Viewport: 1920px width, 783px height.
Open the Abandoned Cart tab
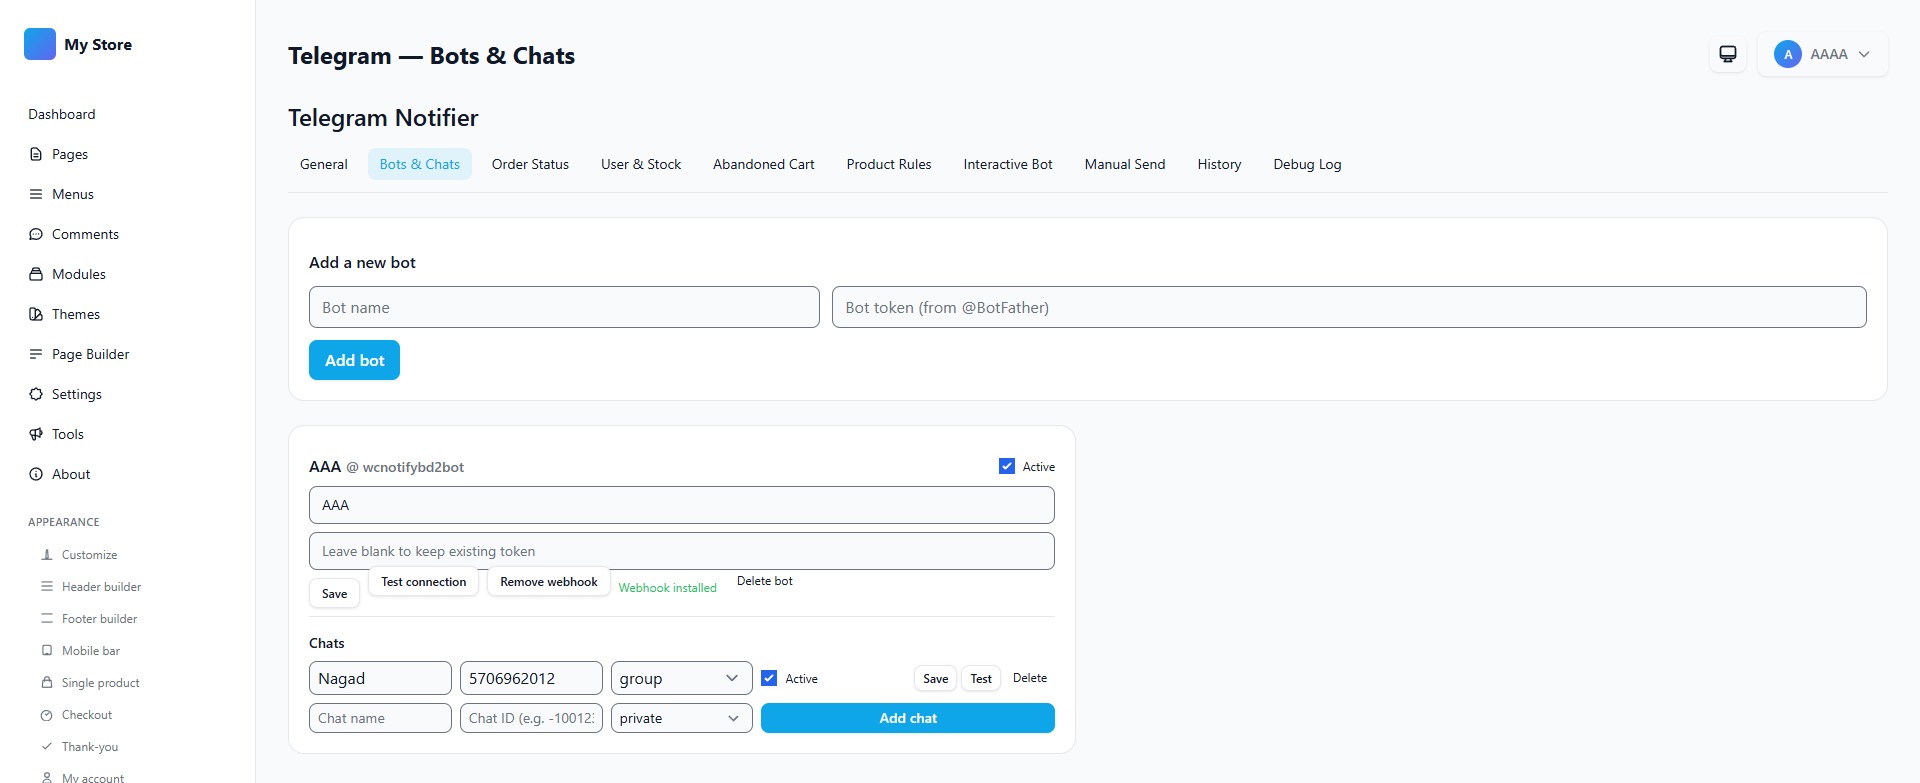click(764, 164)
